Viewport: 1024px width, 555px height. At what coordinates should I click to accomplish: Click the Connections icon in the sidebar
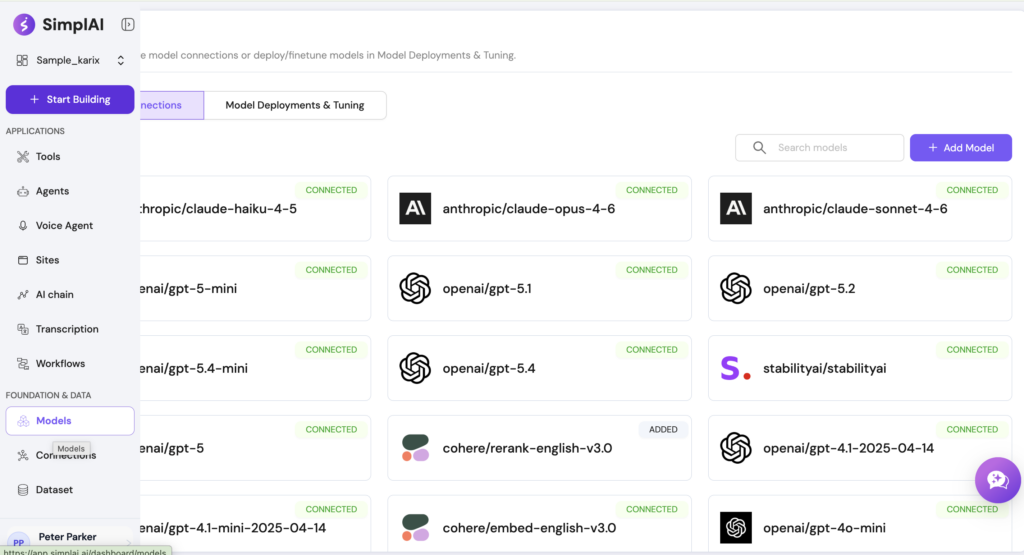point(23,455)
